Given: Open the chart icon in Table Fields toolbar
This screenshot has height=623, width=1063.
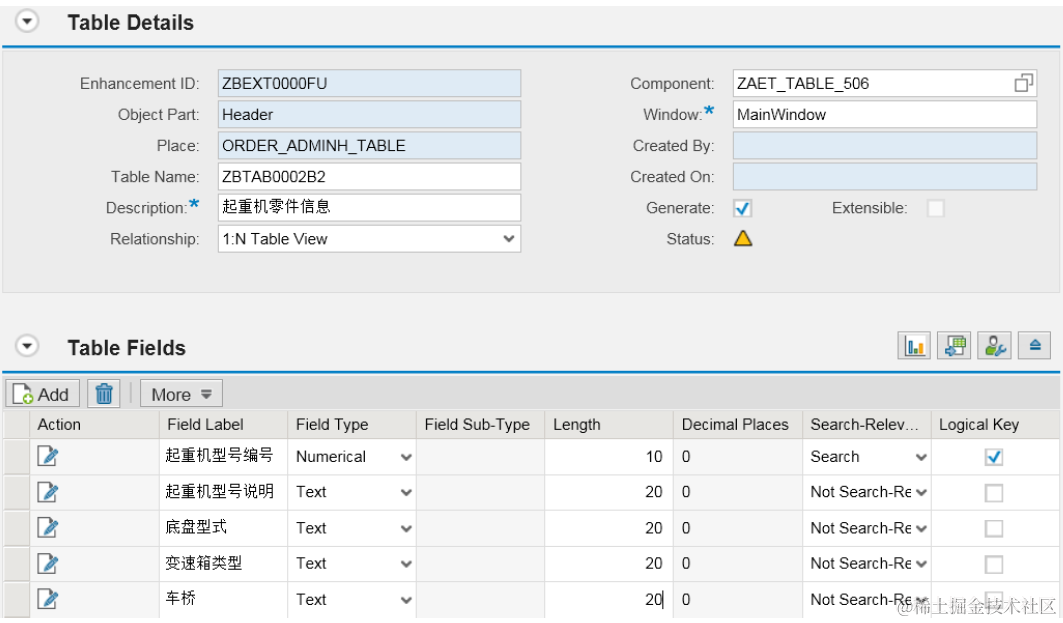Looking at the screenshot, I should [914, 346].
